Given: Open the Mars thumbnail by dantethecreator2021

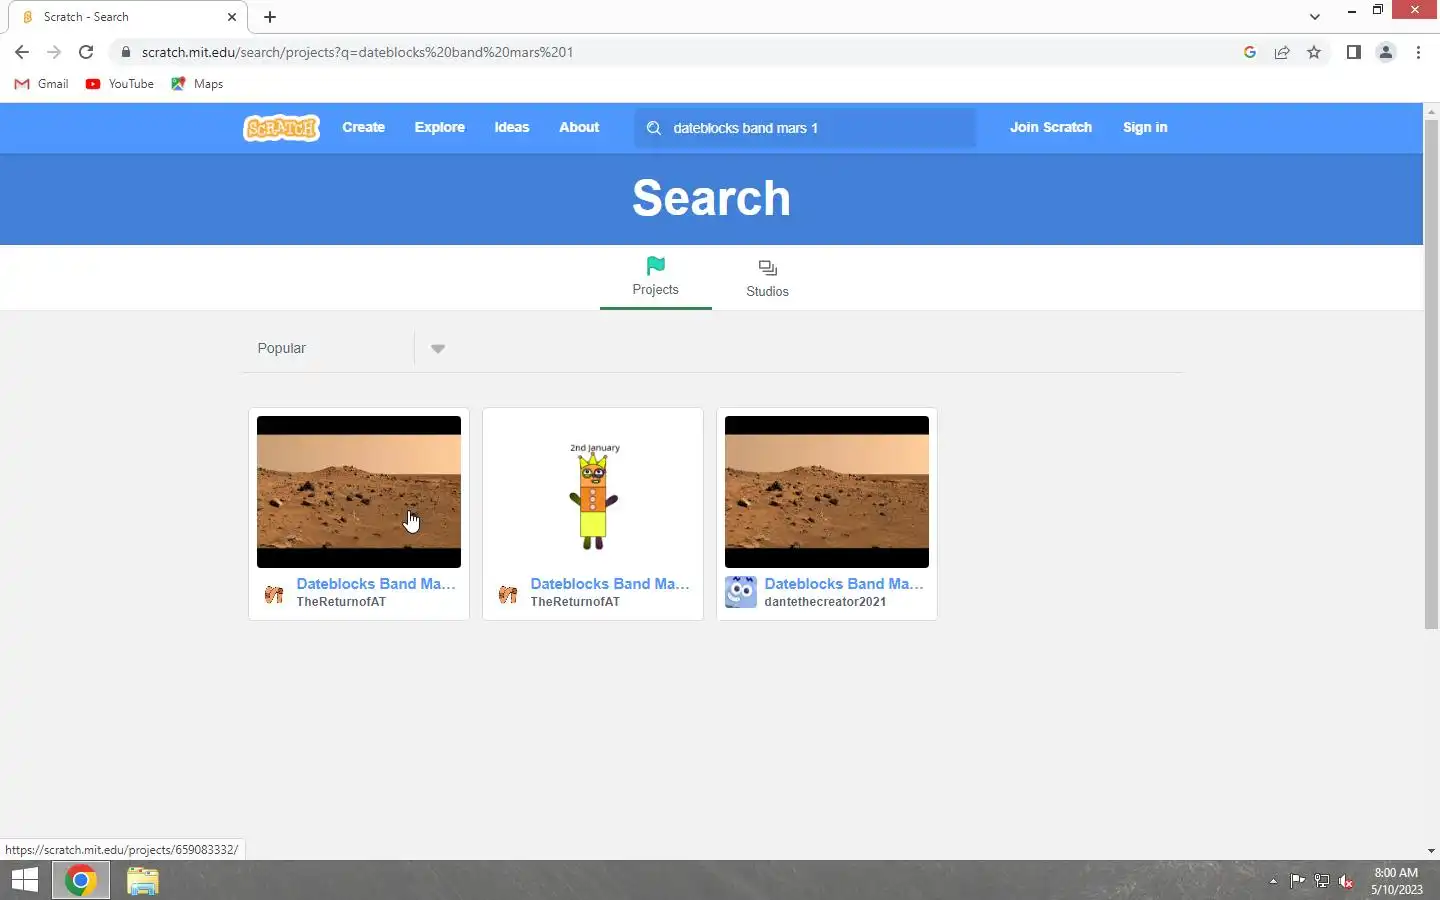Looking at the screenshot, I should [x=827, y=492].
